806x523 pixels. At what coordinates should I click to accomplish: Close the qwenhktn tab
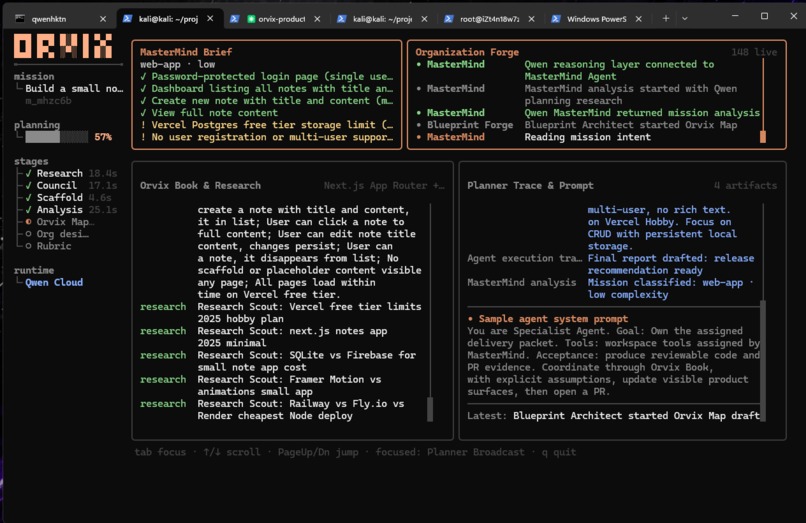103,19
